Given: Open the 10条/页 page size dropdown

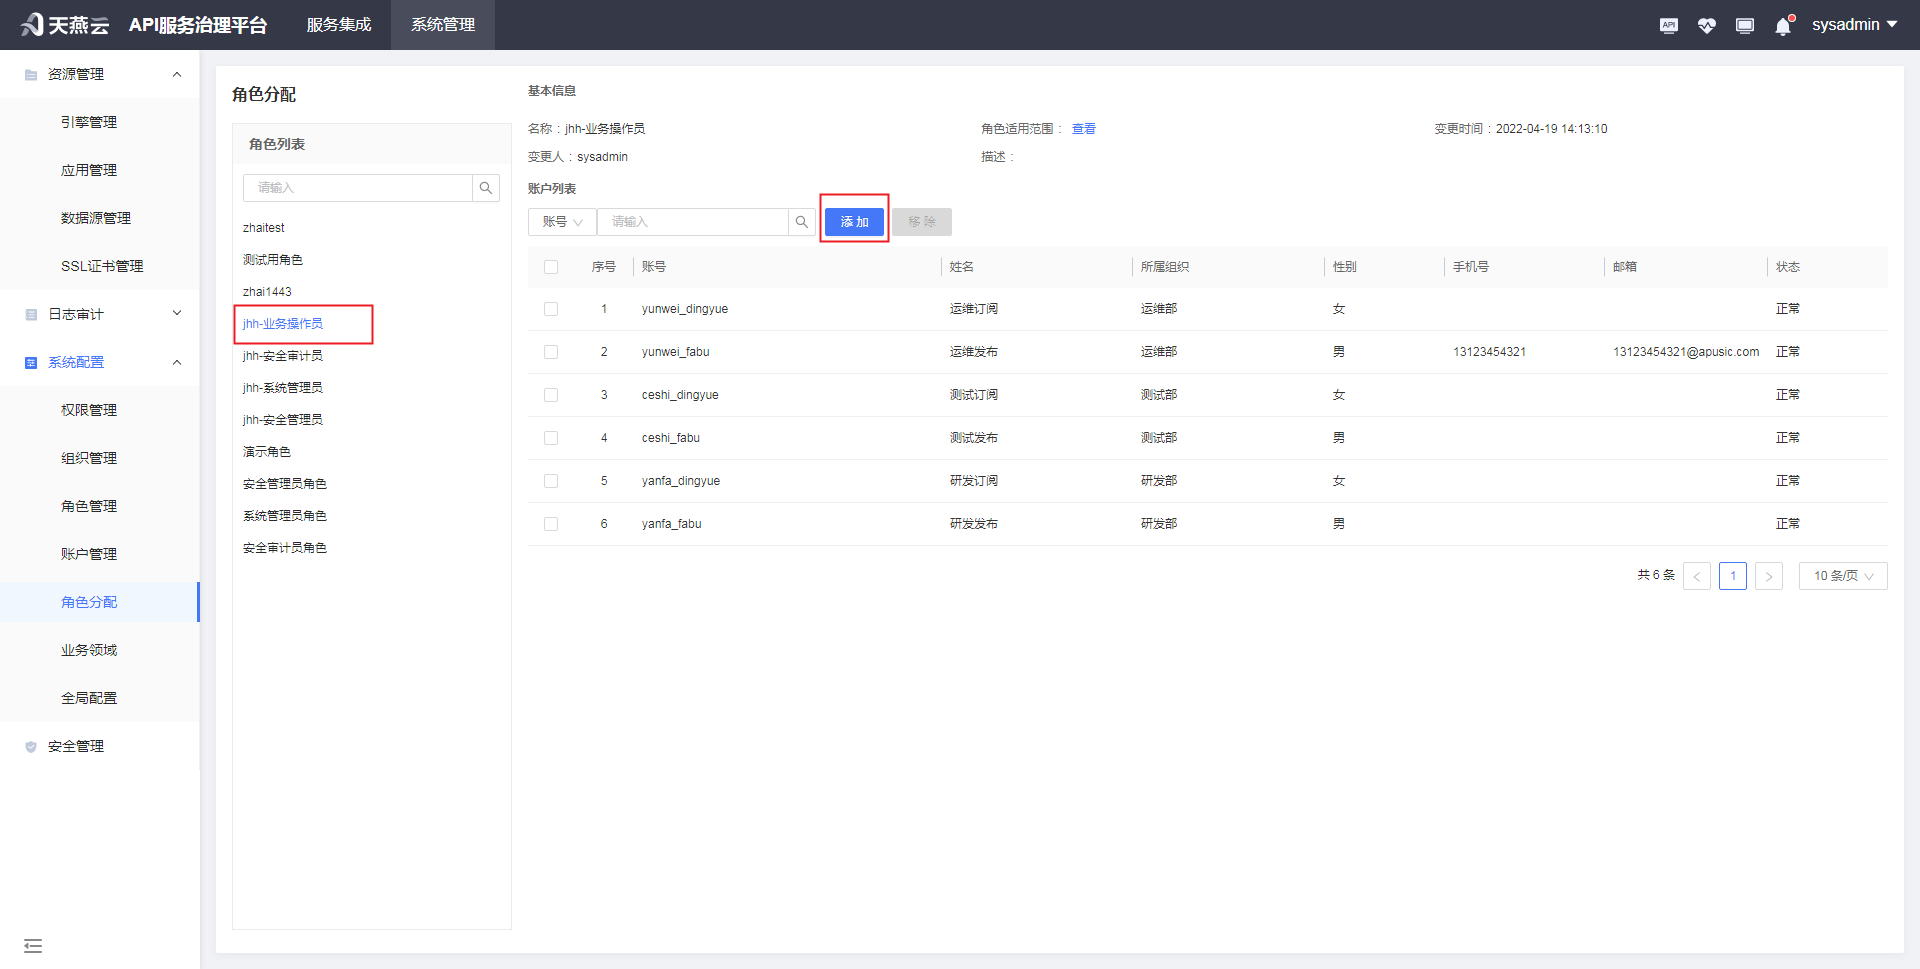Looking at the screenshot, I should [1842, 575].
